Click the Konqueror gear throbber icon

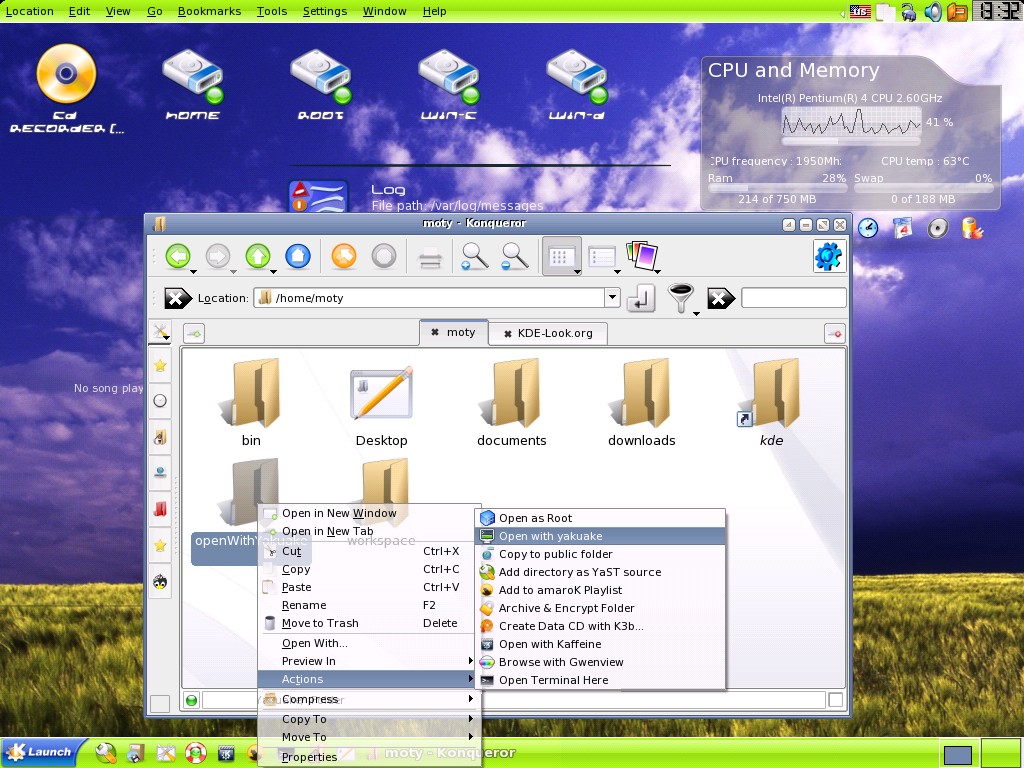pos(829,255)
